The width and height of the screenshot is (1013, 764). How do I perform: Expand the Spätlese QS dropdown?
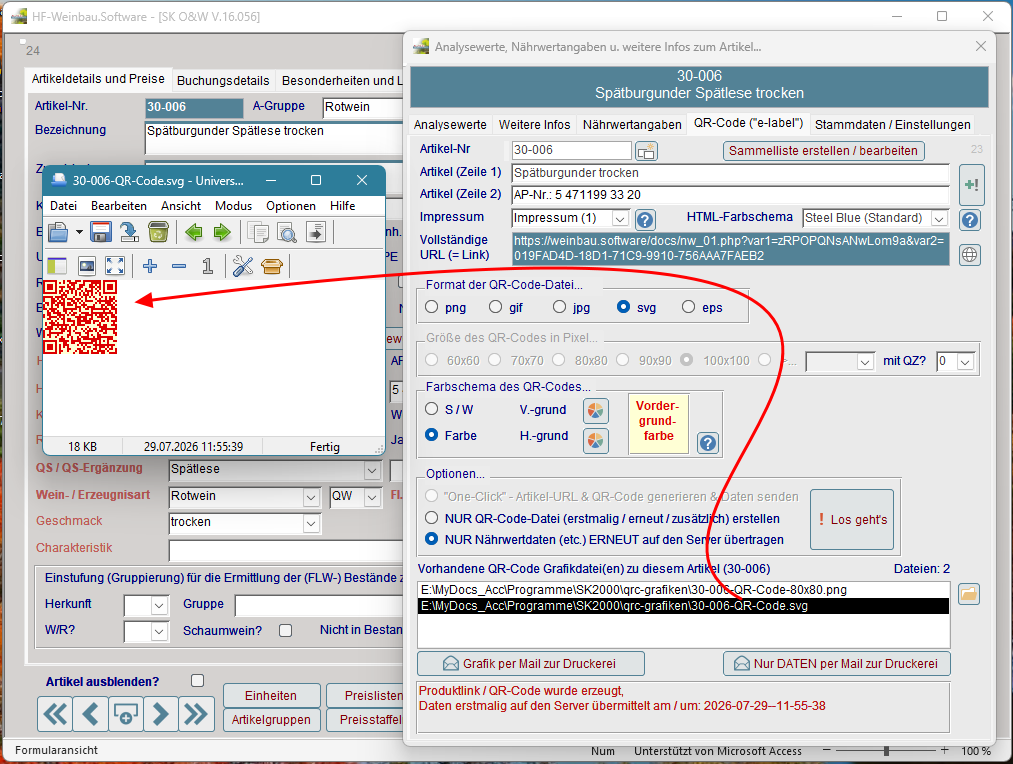pyautogui.click(x=372, y=470)
